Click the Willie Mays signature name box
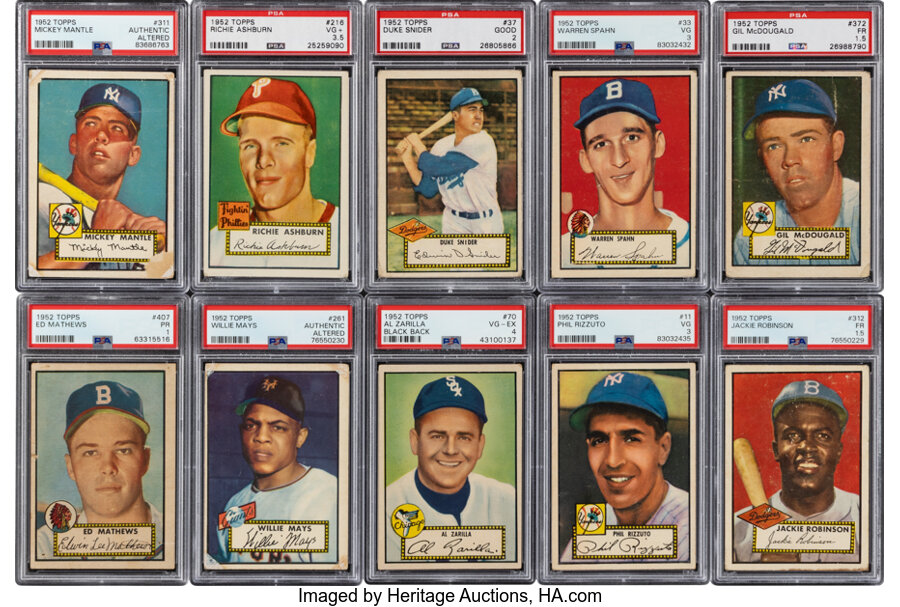Image resolution: width=900 pixels, height=607 pixels. tap(278, 536)
